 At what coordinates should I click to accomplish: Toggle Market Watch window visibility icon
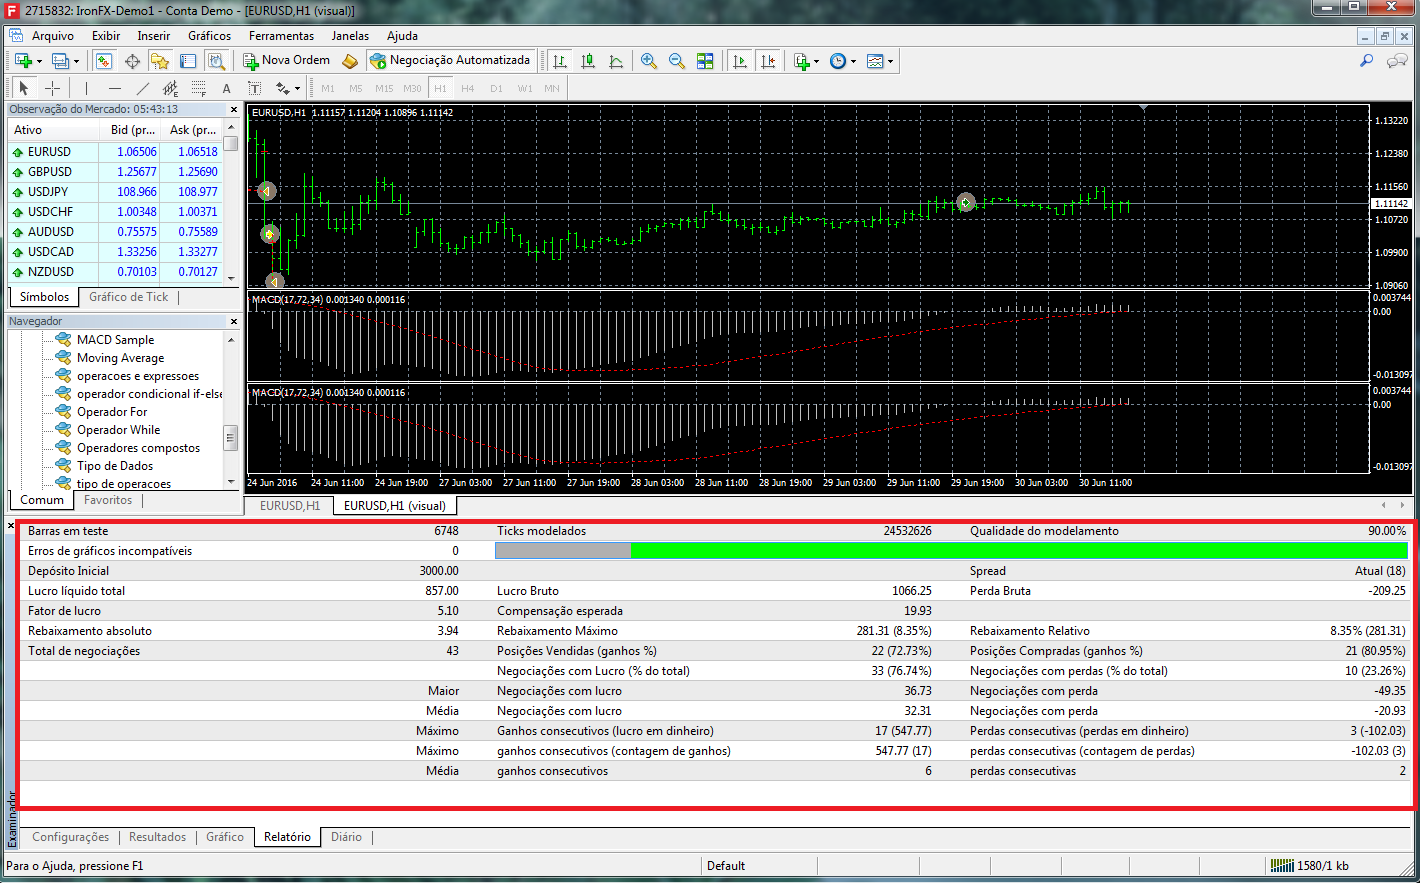[103, 61]
